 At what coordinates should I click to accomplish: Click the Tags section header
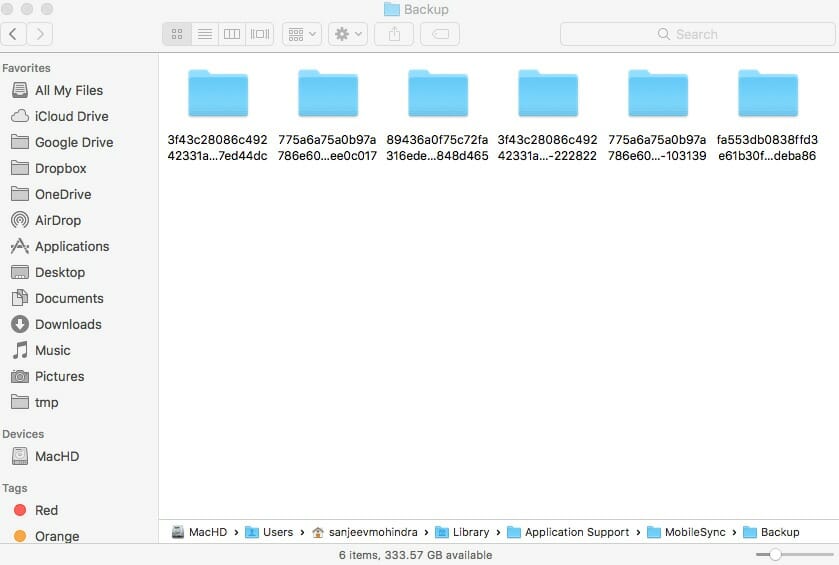[14, 488]
